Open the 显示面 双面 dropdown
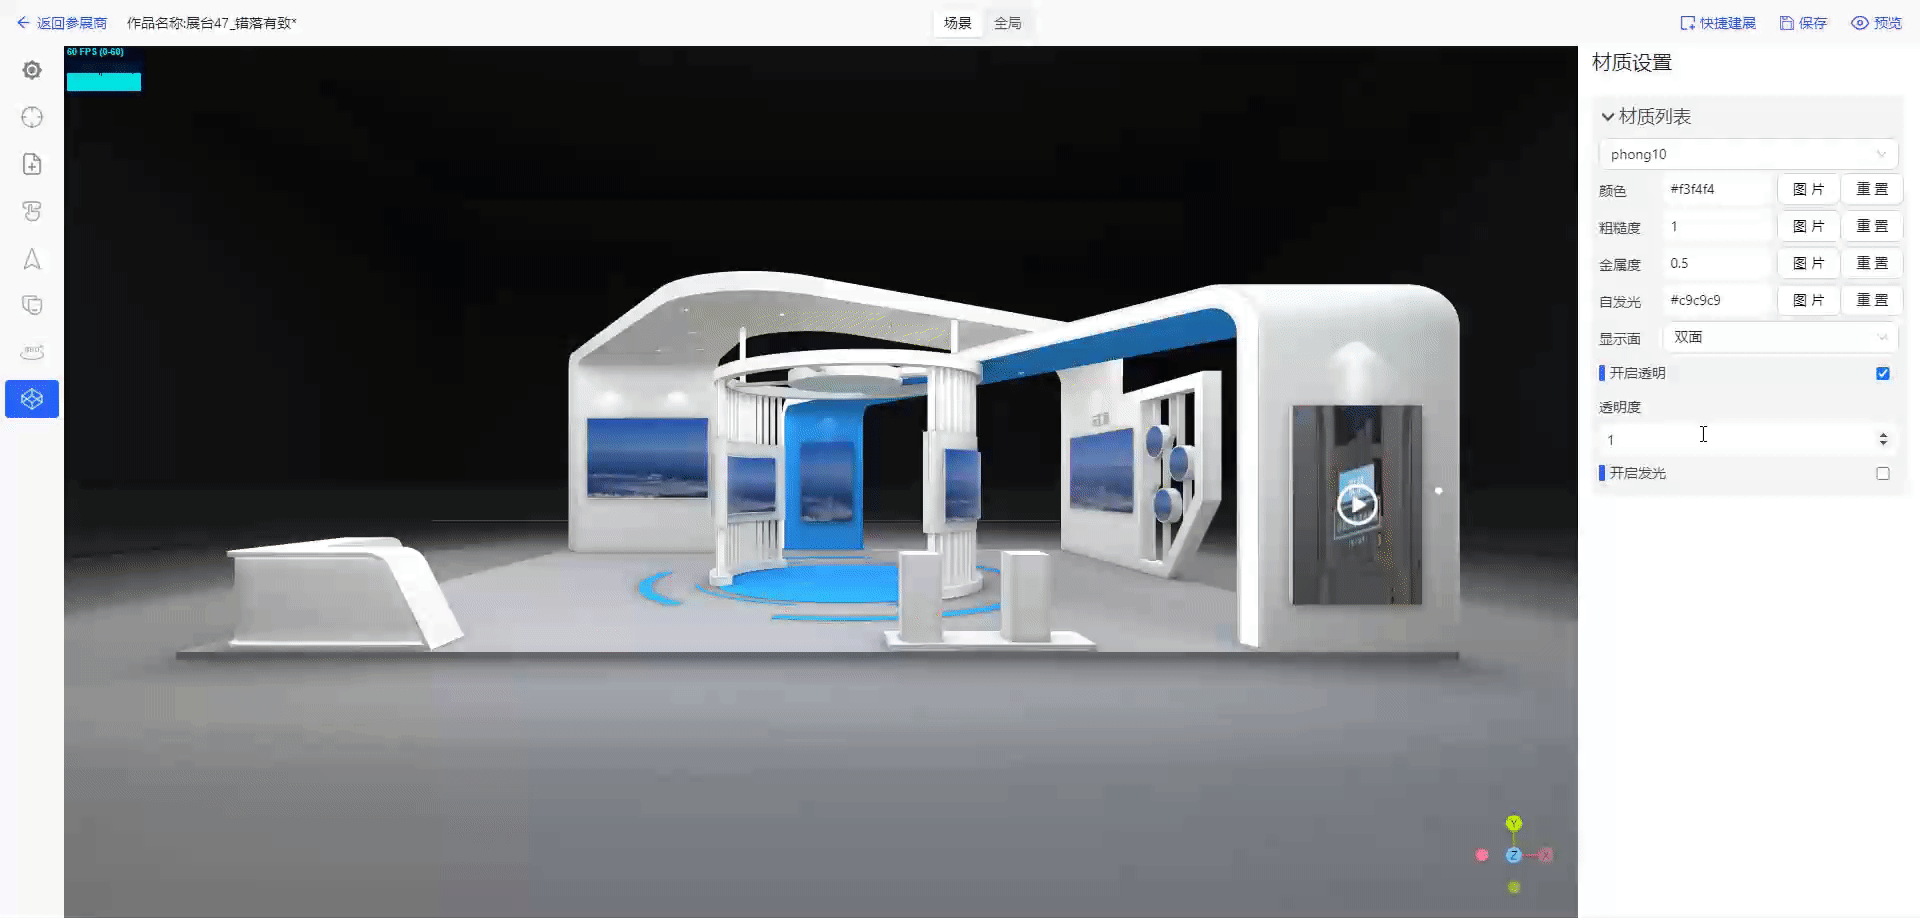1920x918 pixels. [1780, 337]
